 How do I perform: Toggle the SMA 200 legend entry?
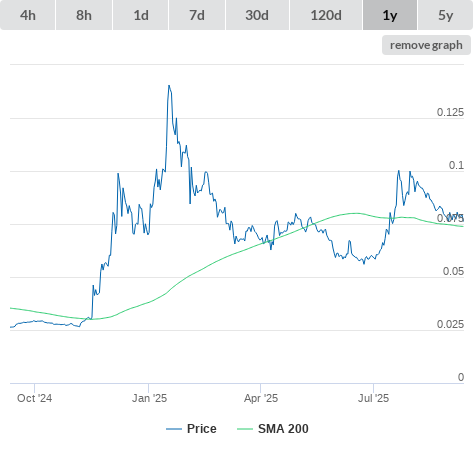point(273,429)
